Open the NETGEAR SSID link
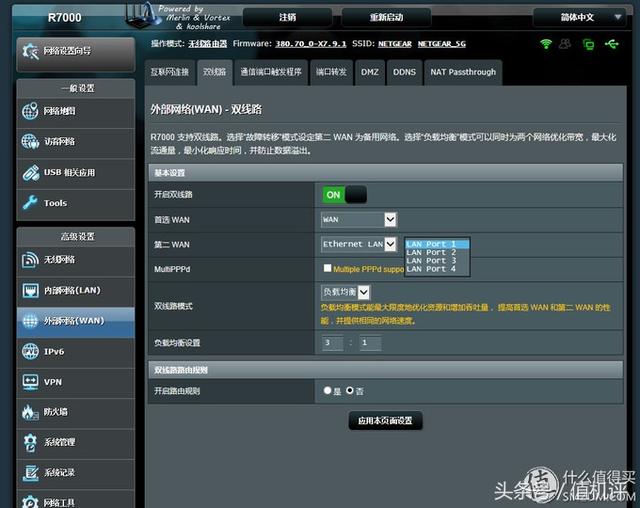The image size is (640, 508). tap(395, 44)
